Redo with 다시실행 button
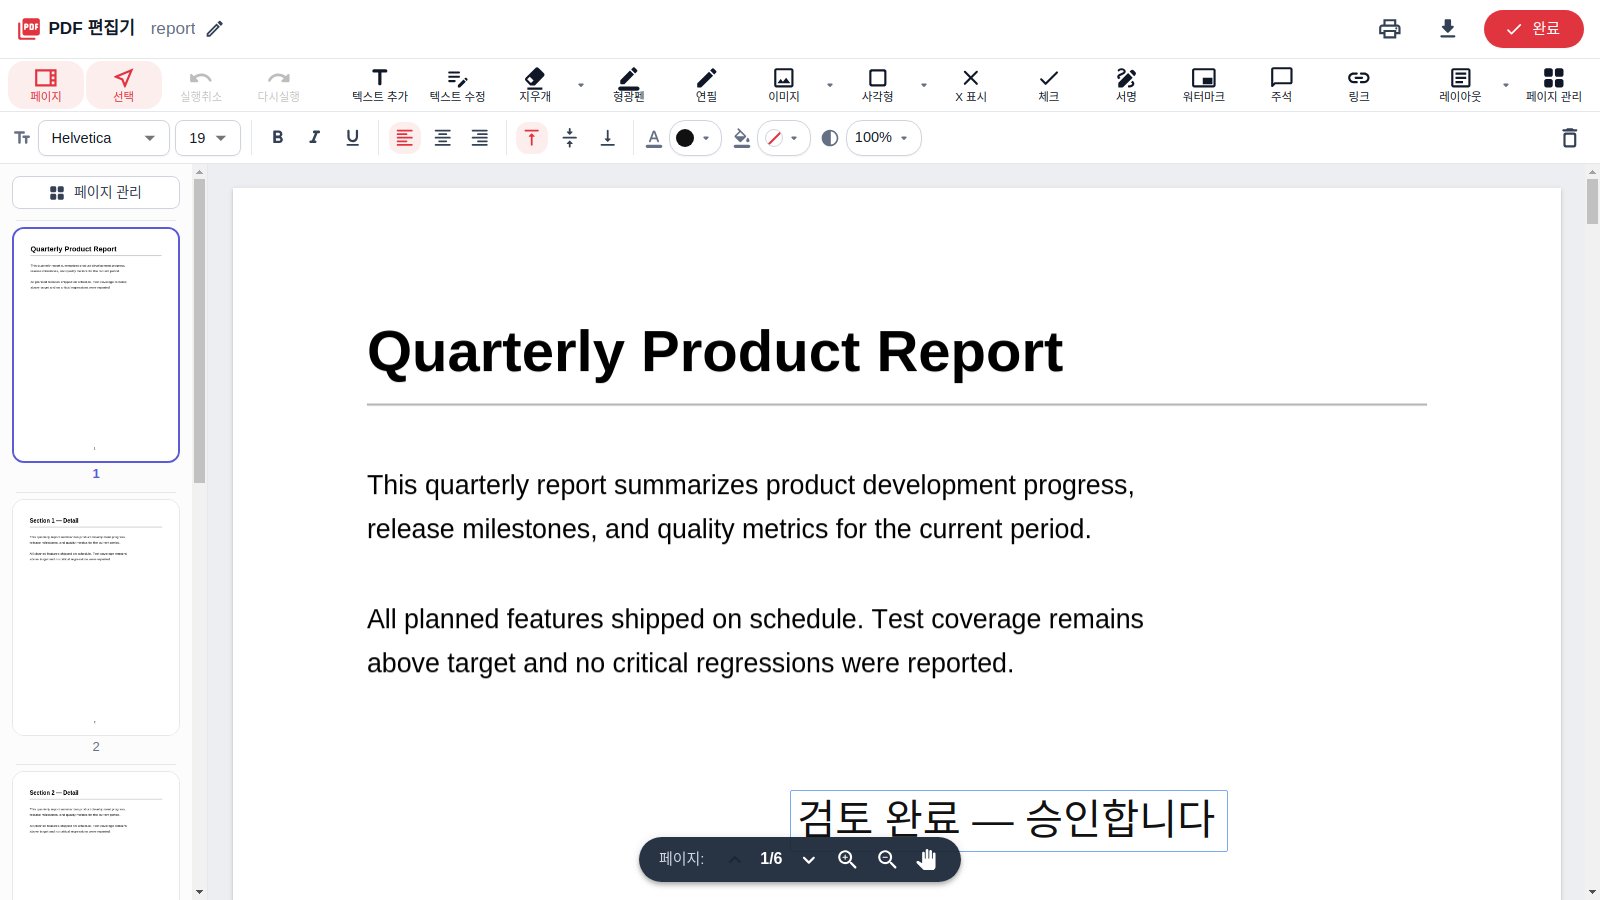 [279, 85]
